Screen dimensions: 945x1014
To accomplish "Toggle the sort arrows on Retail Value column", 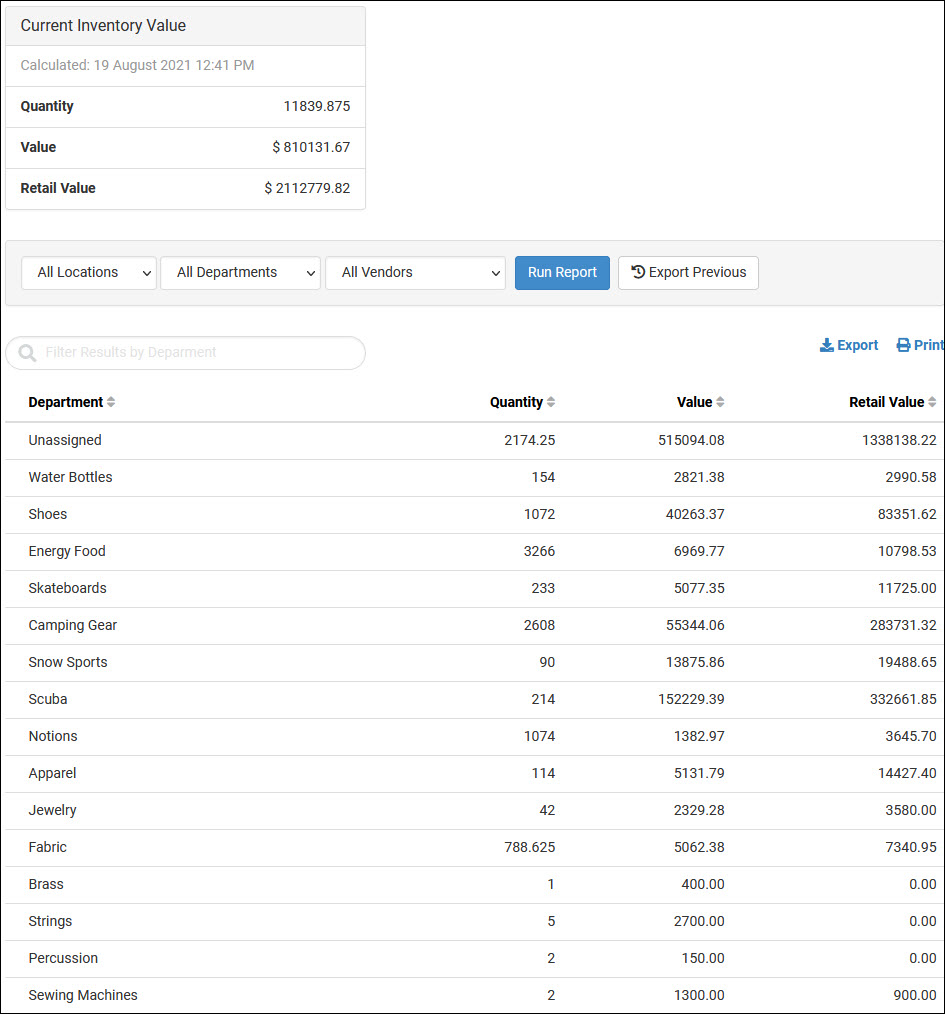I will click(934, 401).
